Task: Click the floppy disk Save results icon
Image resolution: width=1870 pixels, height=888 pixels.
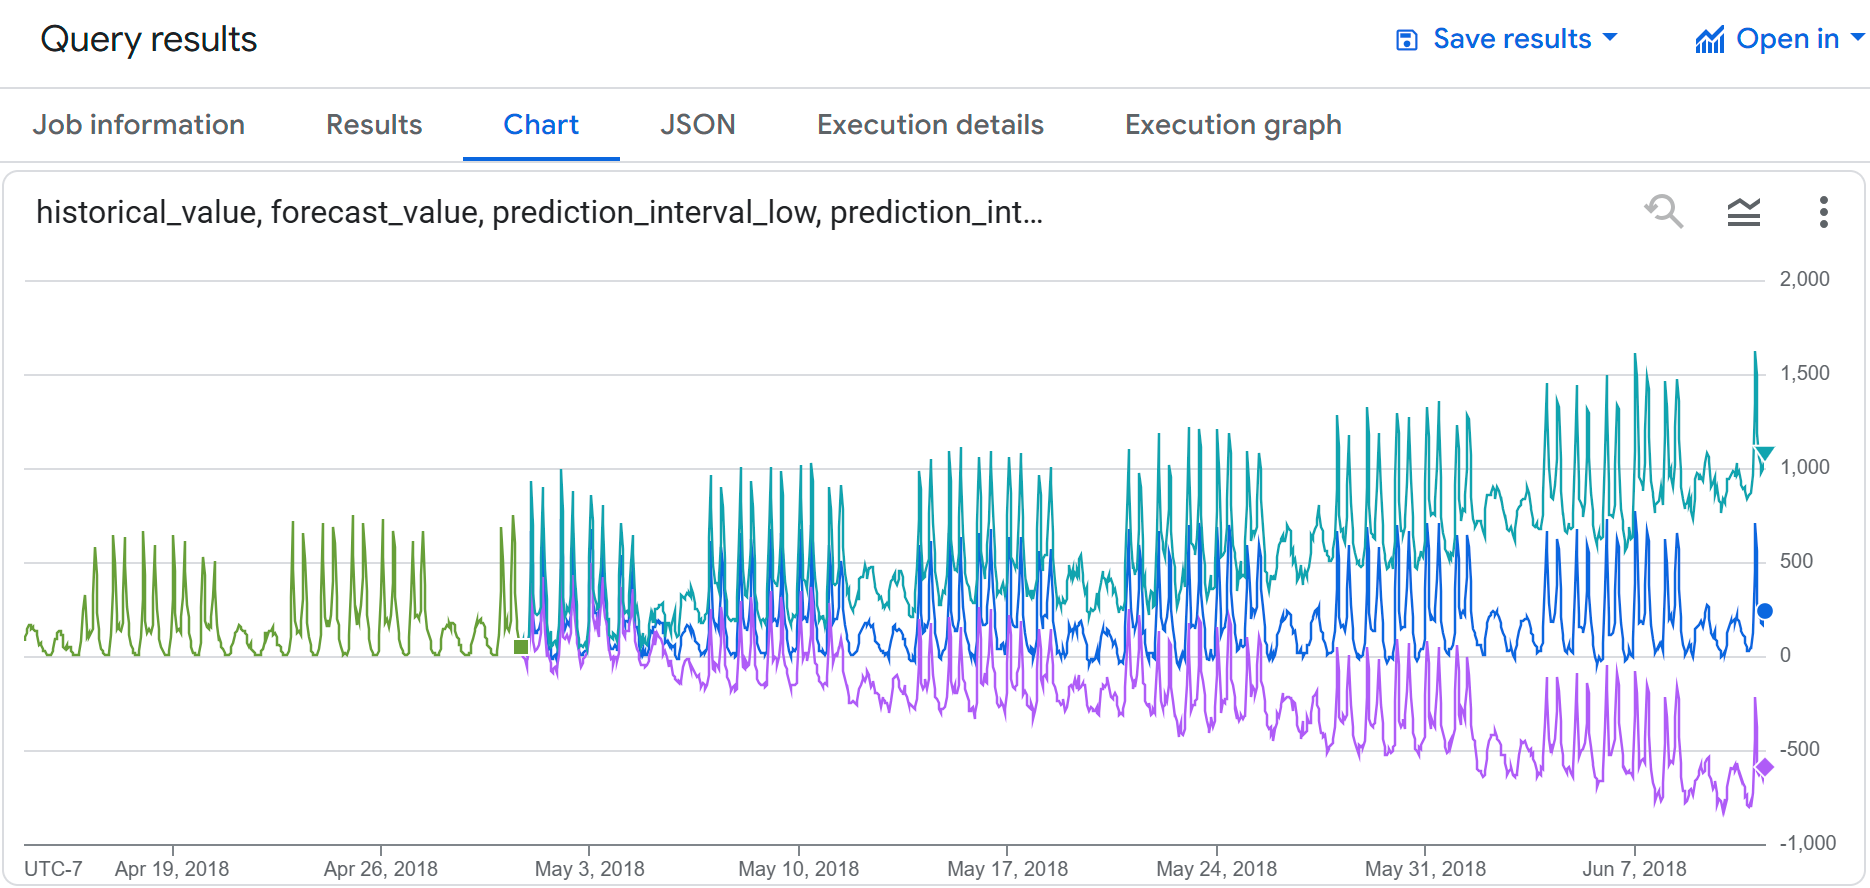Action: coord(1406,40)
